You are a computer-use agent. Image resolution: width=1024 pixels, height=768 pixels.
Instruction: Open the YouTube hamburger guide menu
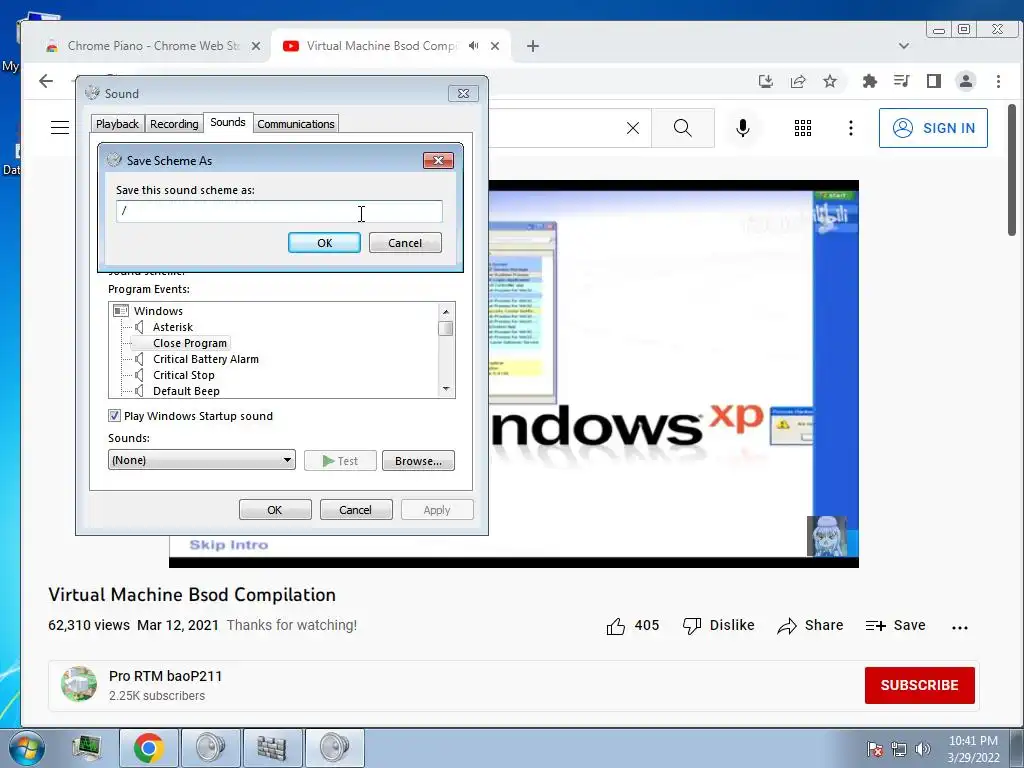click(x=60, y=127)
